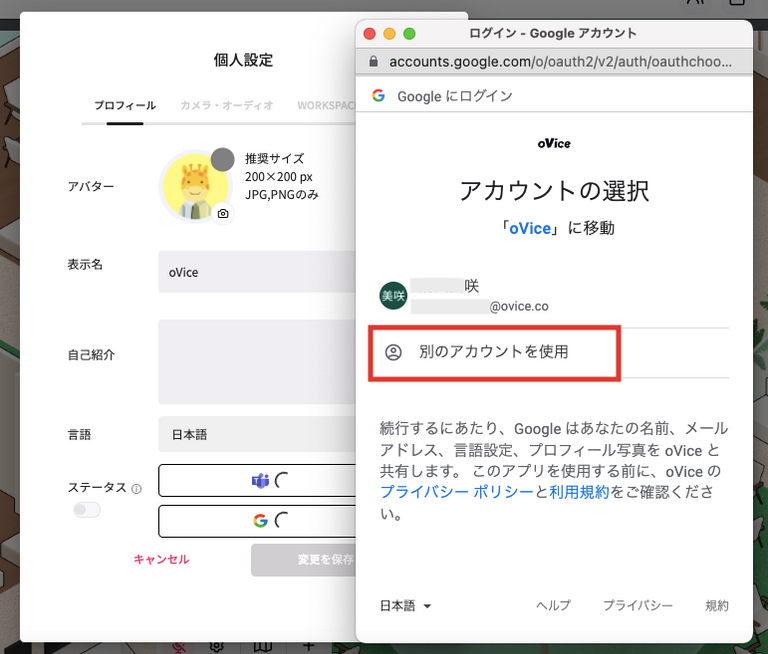Close the Google login window with red button
Screen dimensions: 768x654
(x=370, y=33)
